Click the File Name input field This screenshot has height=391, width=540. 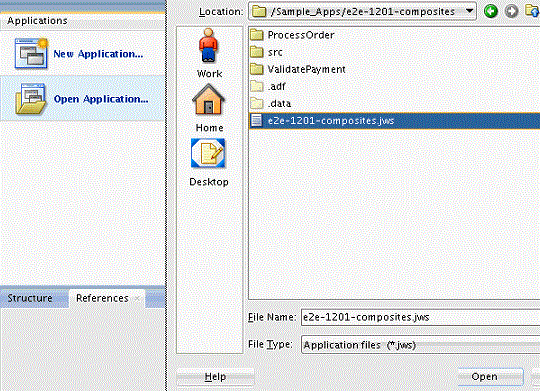pos(420,317)
